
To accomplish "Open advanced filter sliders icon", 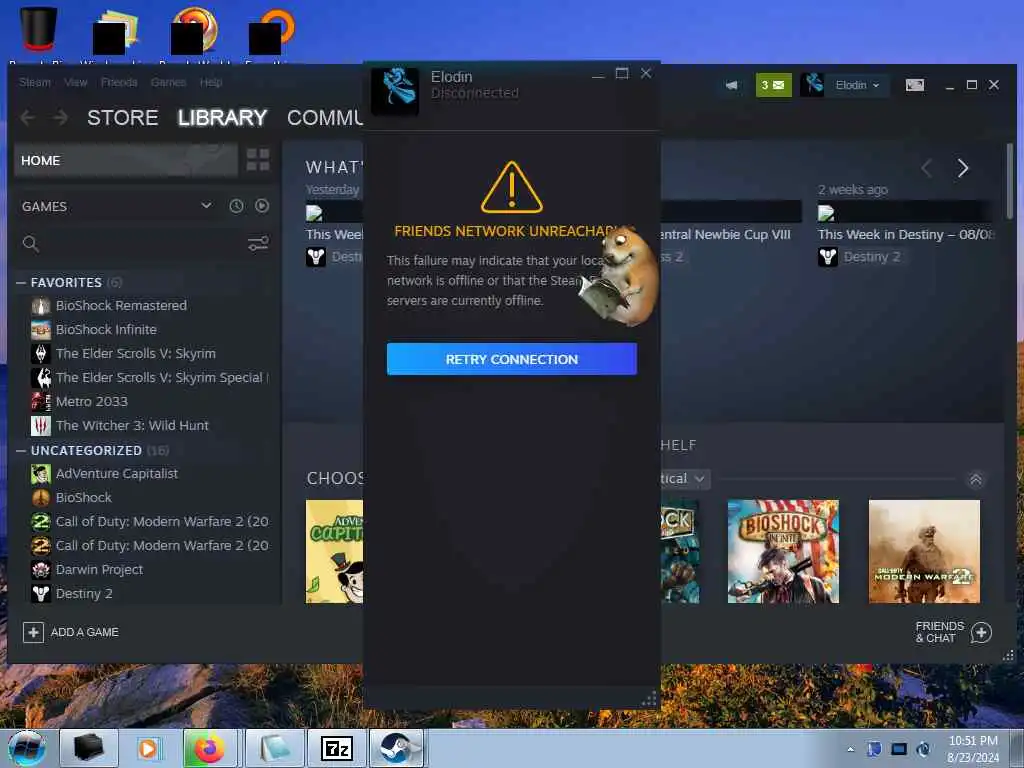I will [x=258, y=244].
